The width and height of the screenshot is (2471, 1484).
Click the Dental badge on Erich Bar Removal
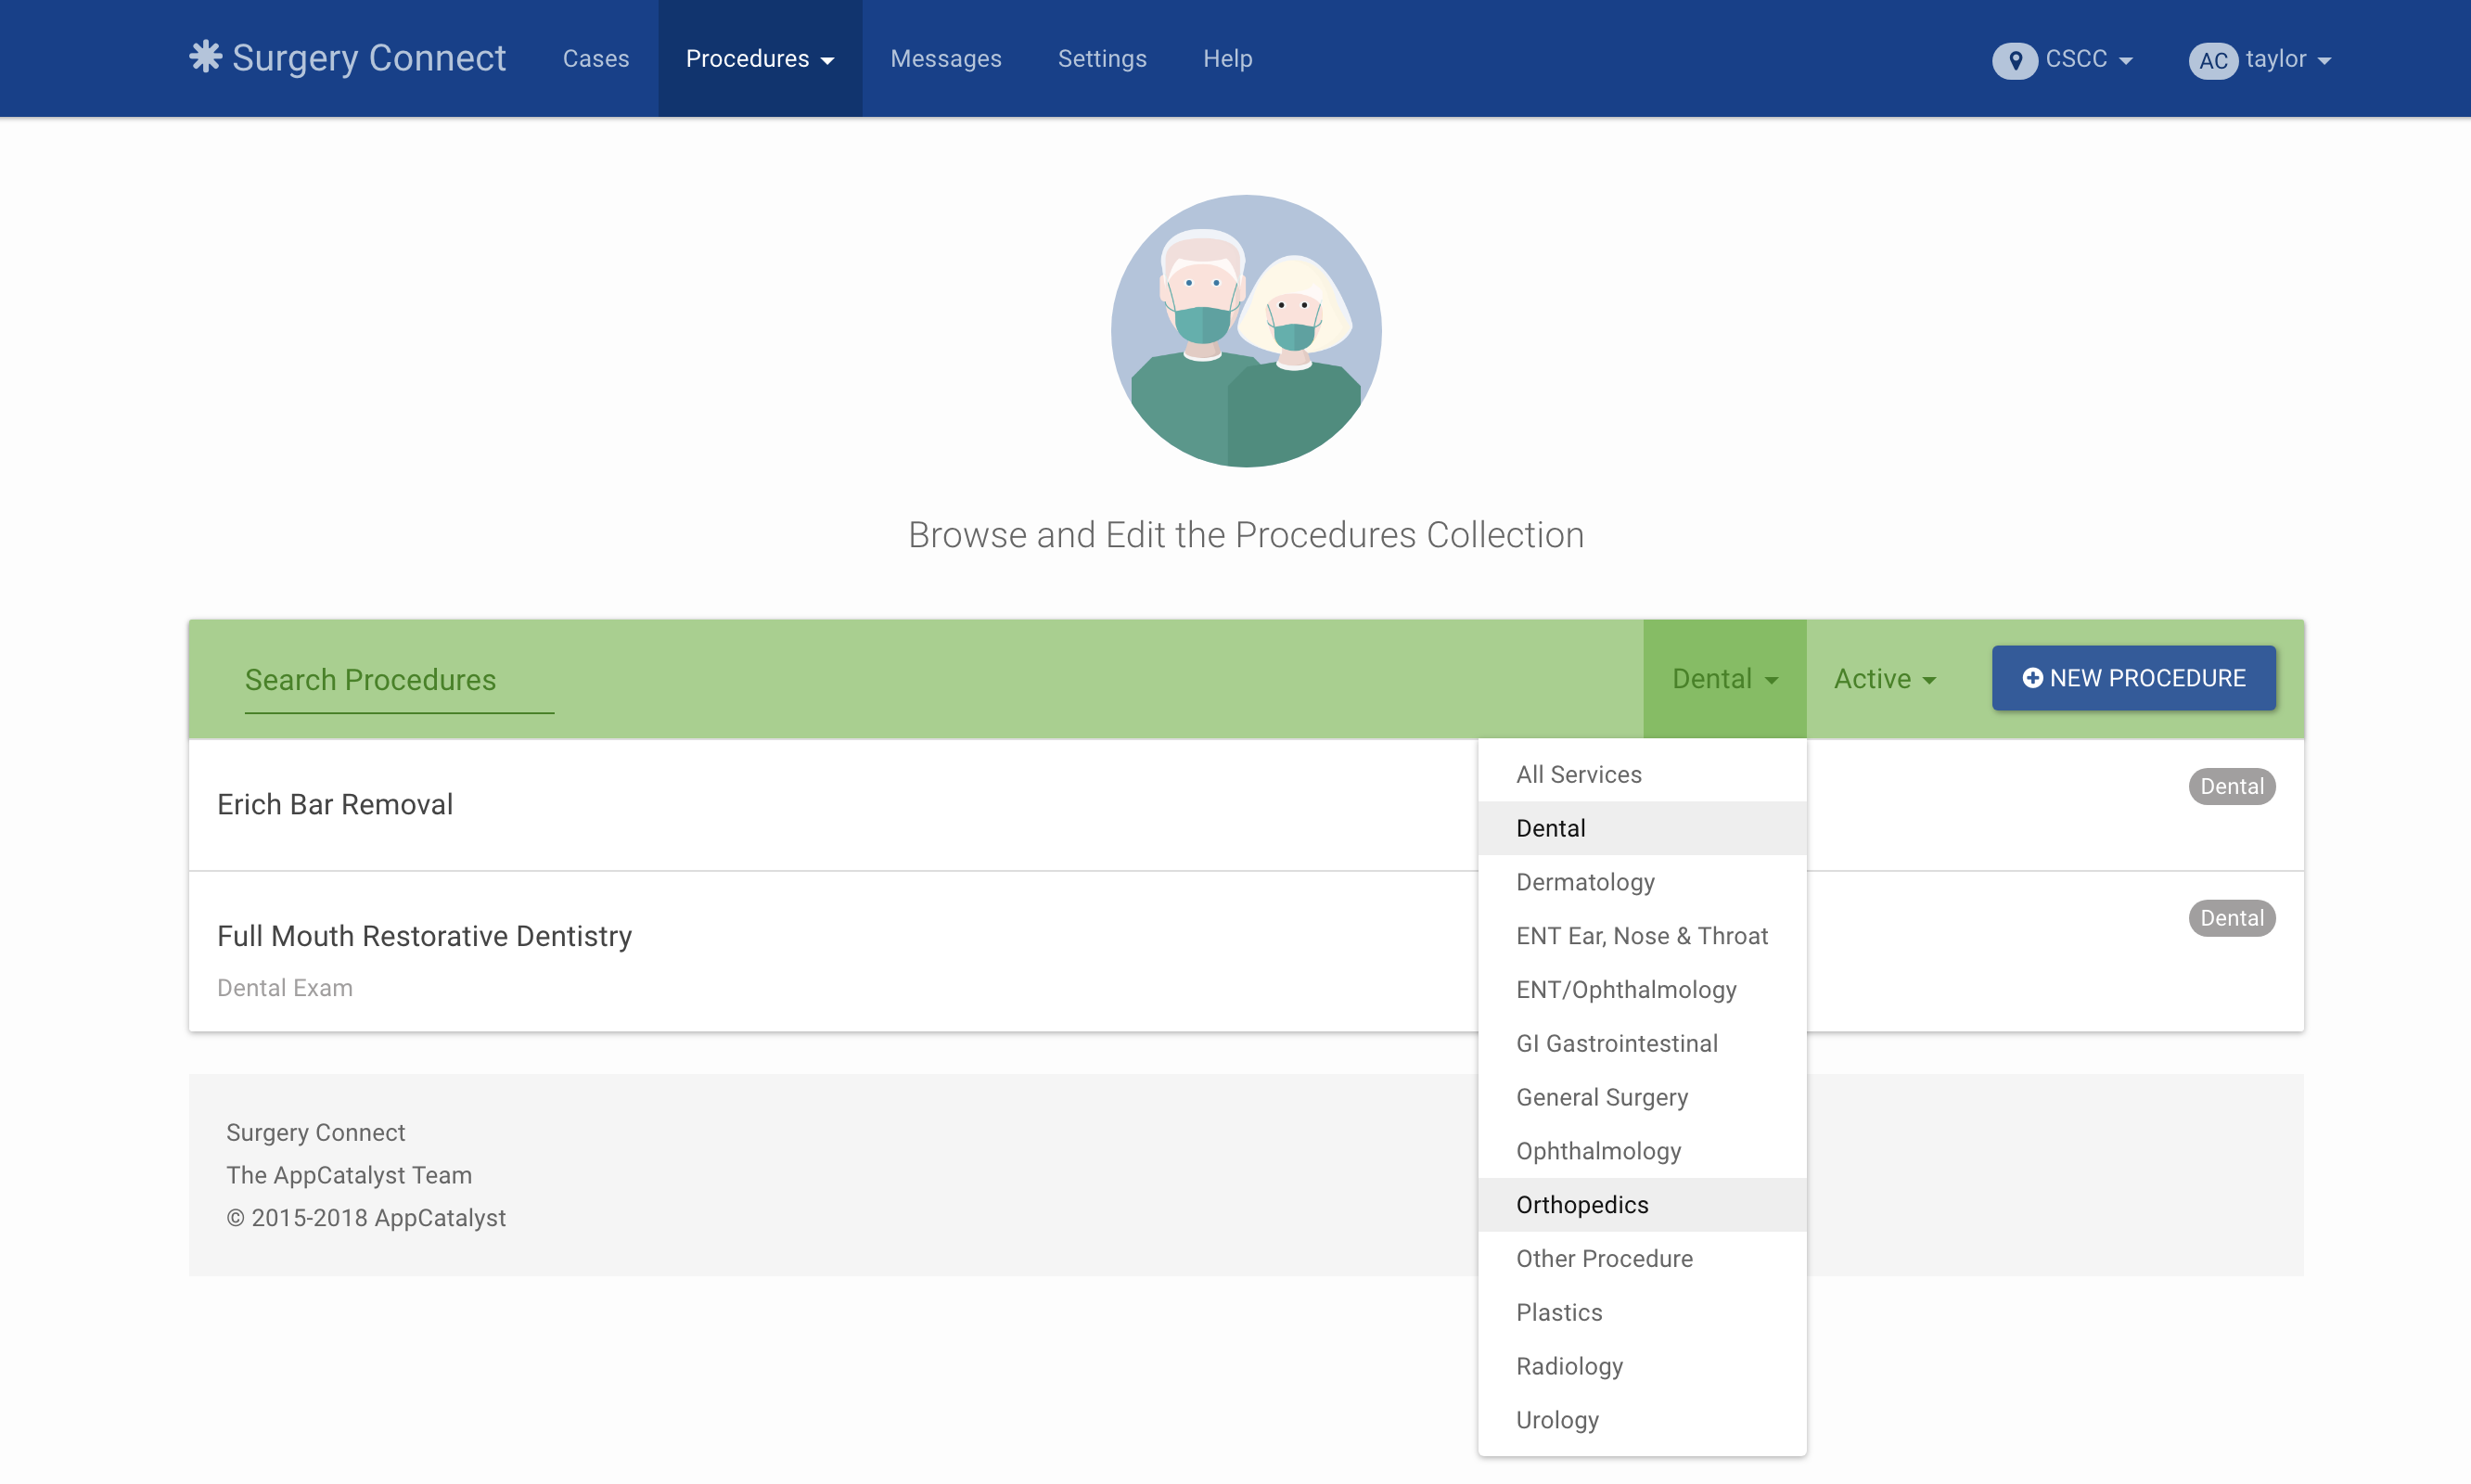coord(2231,786)
